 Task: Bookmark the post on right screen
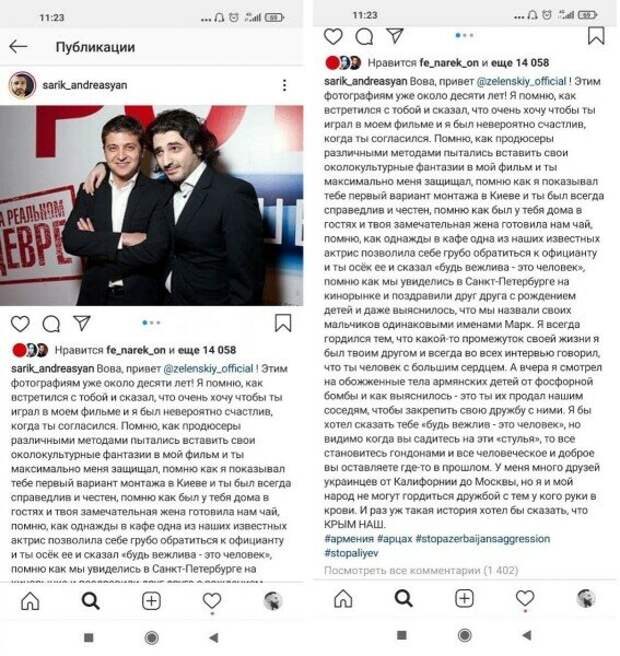(x=596, y=36)
